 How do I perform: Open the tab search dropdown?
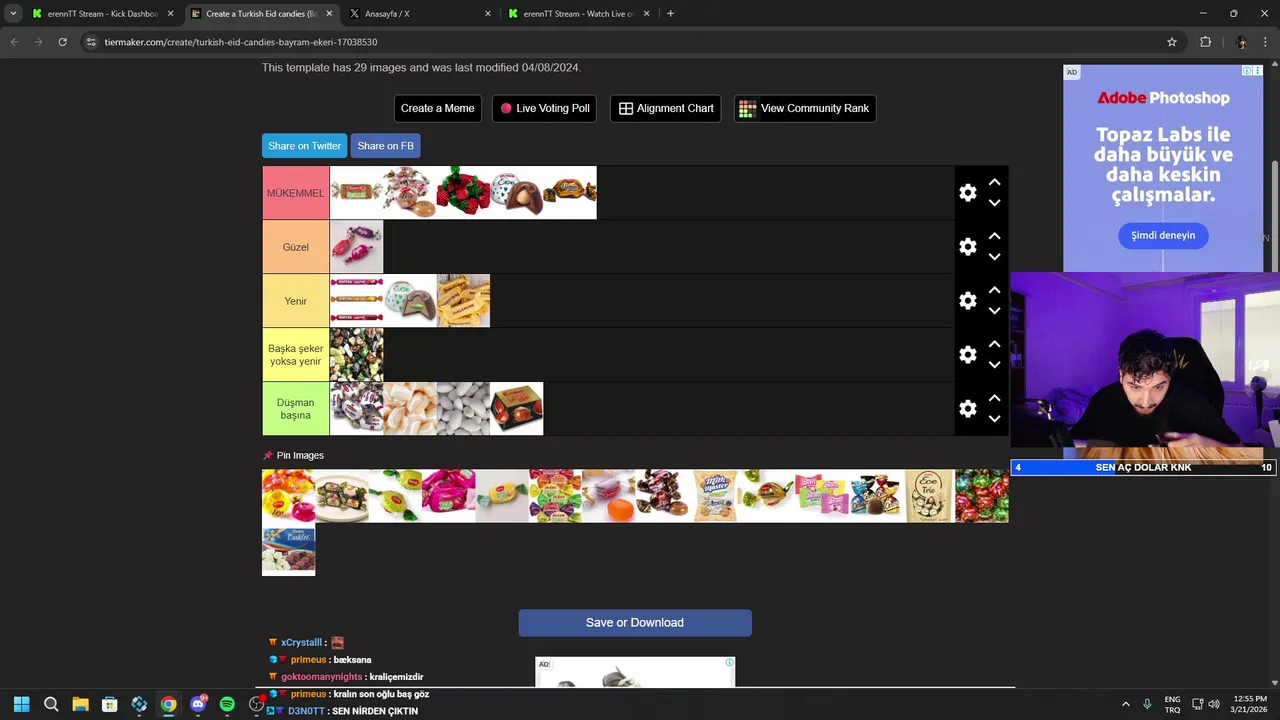(13, 14)
